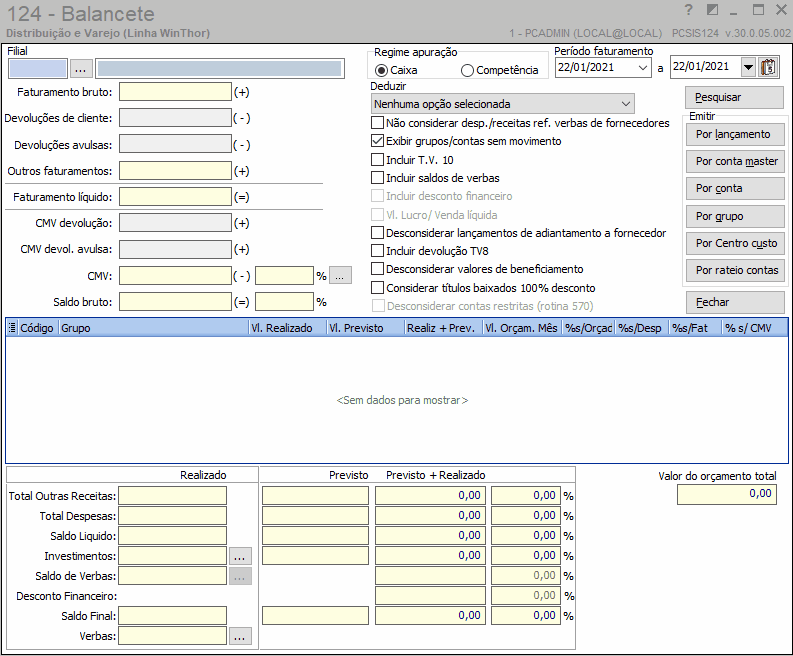This screenshot has width=793, height=656.
Task: Click the CMV value field
Action: 175,276
